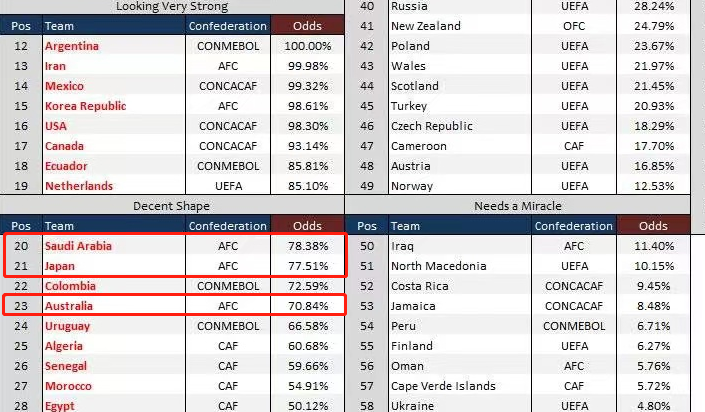Image resolution: width=705 pixels, height=412 pixels.
Task: Select the 'Colombia' team cell
Action: click(70, 286)
